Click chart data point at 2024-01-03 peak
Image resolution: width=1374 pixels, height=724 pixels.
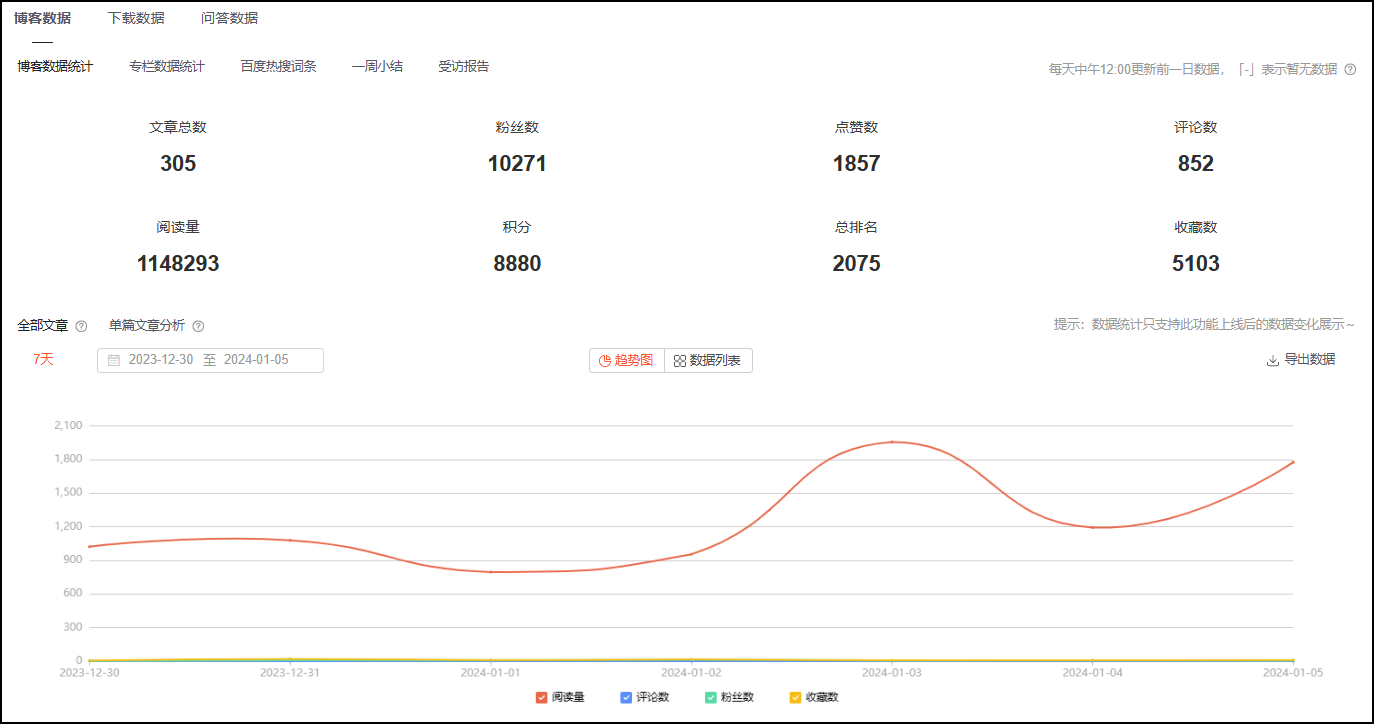point(892,442)
